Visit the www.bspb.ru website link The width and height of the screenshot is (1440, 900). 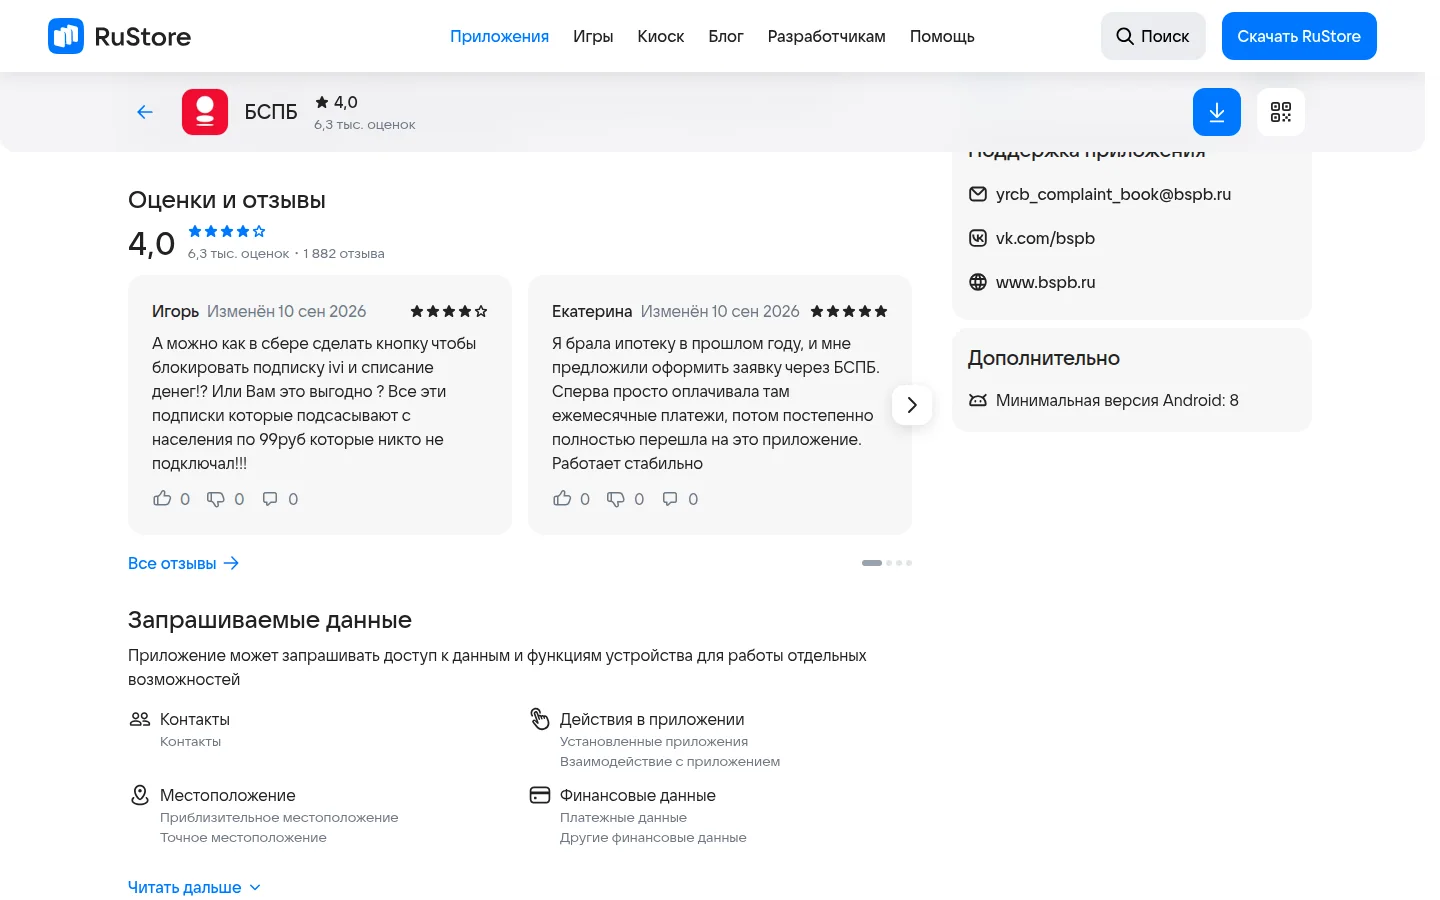point(1045,282)
